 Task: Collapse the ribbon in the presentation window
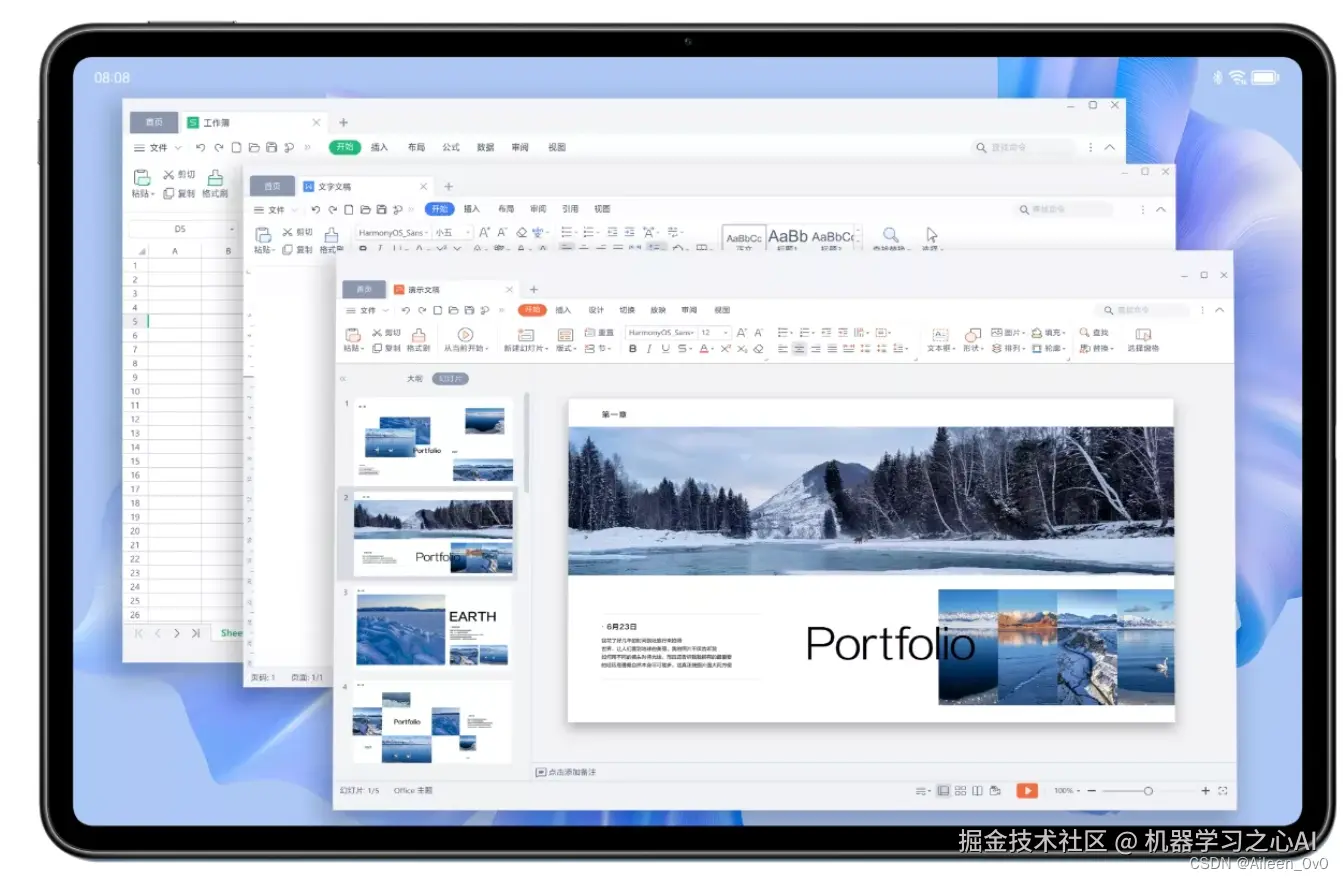[x=1218, y=310]
